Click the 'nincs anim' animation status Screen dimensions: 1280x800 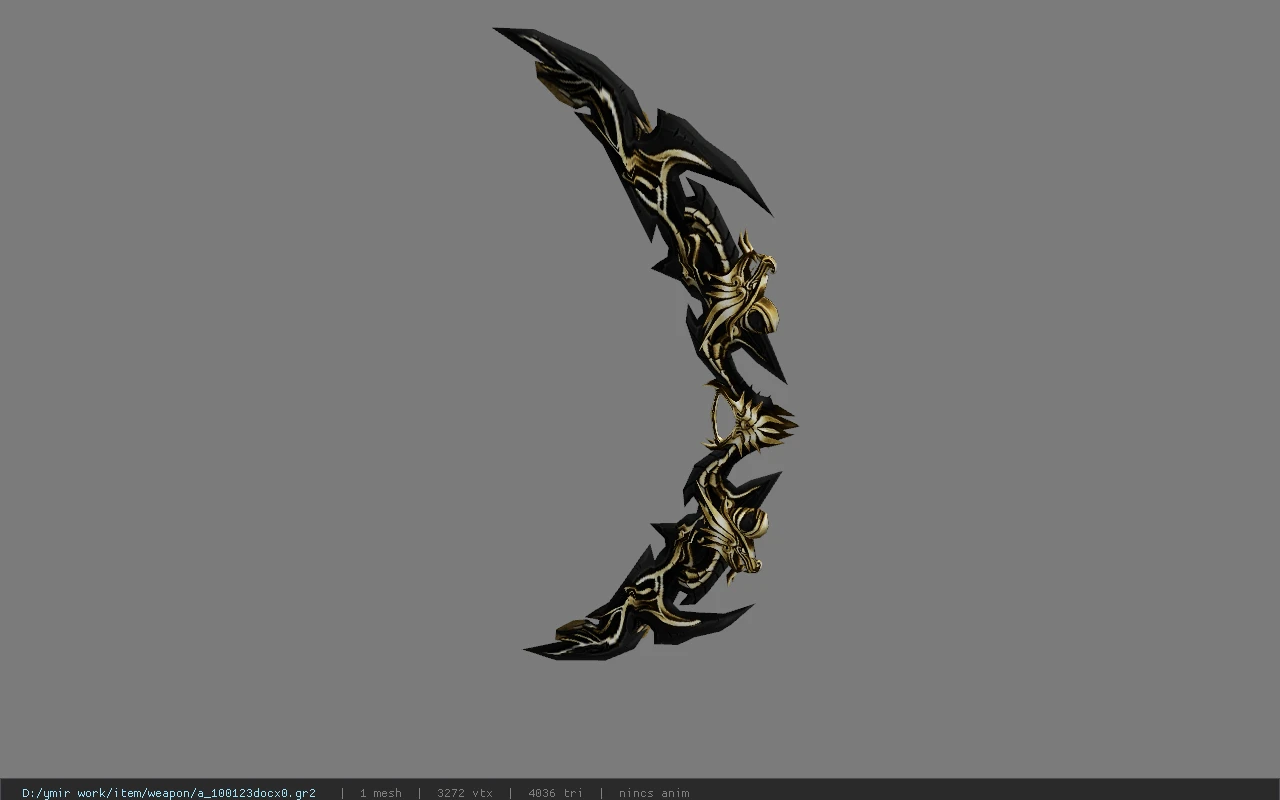click(x=654, y=793)
